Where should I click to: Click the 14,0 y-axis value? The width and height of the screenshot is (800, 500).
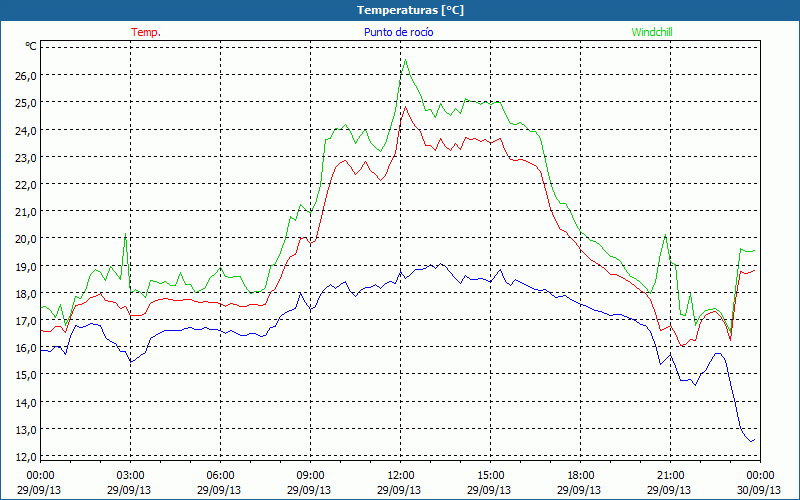tap(26, 403)
